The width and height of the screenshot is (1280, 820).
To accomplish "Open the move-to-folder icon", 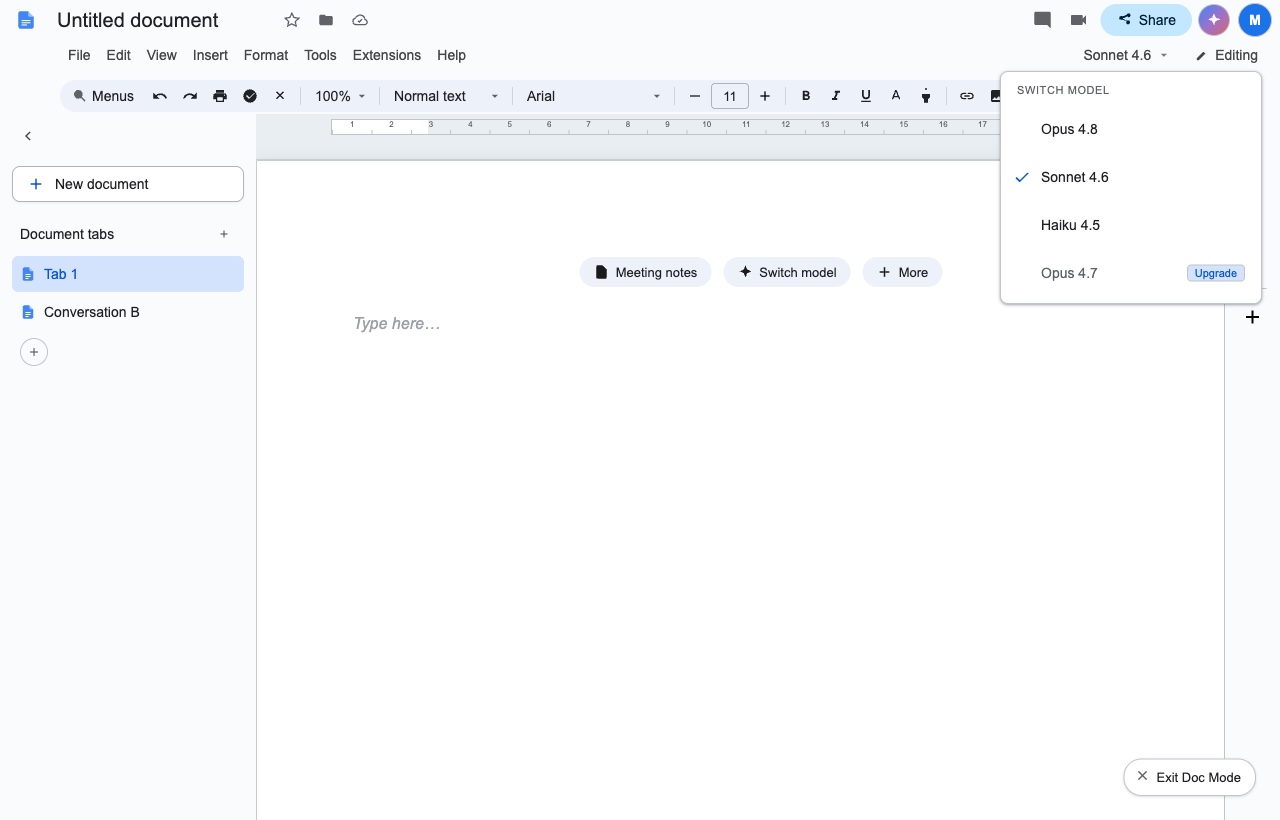I will 326,20.
